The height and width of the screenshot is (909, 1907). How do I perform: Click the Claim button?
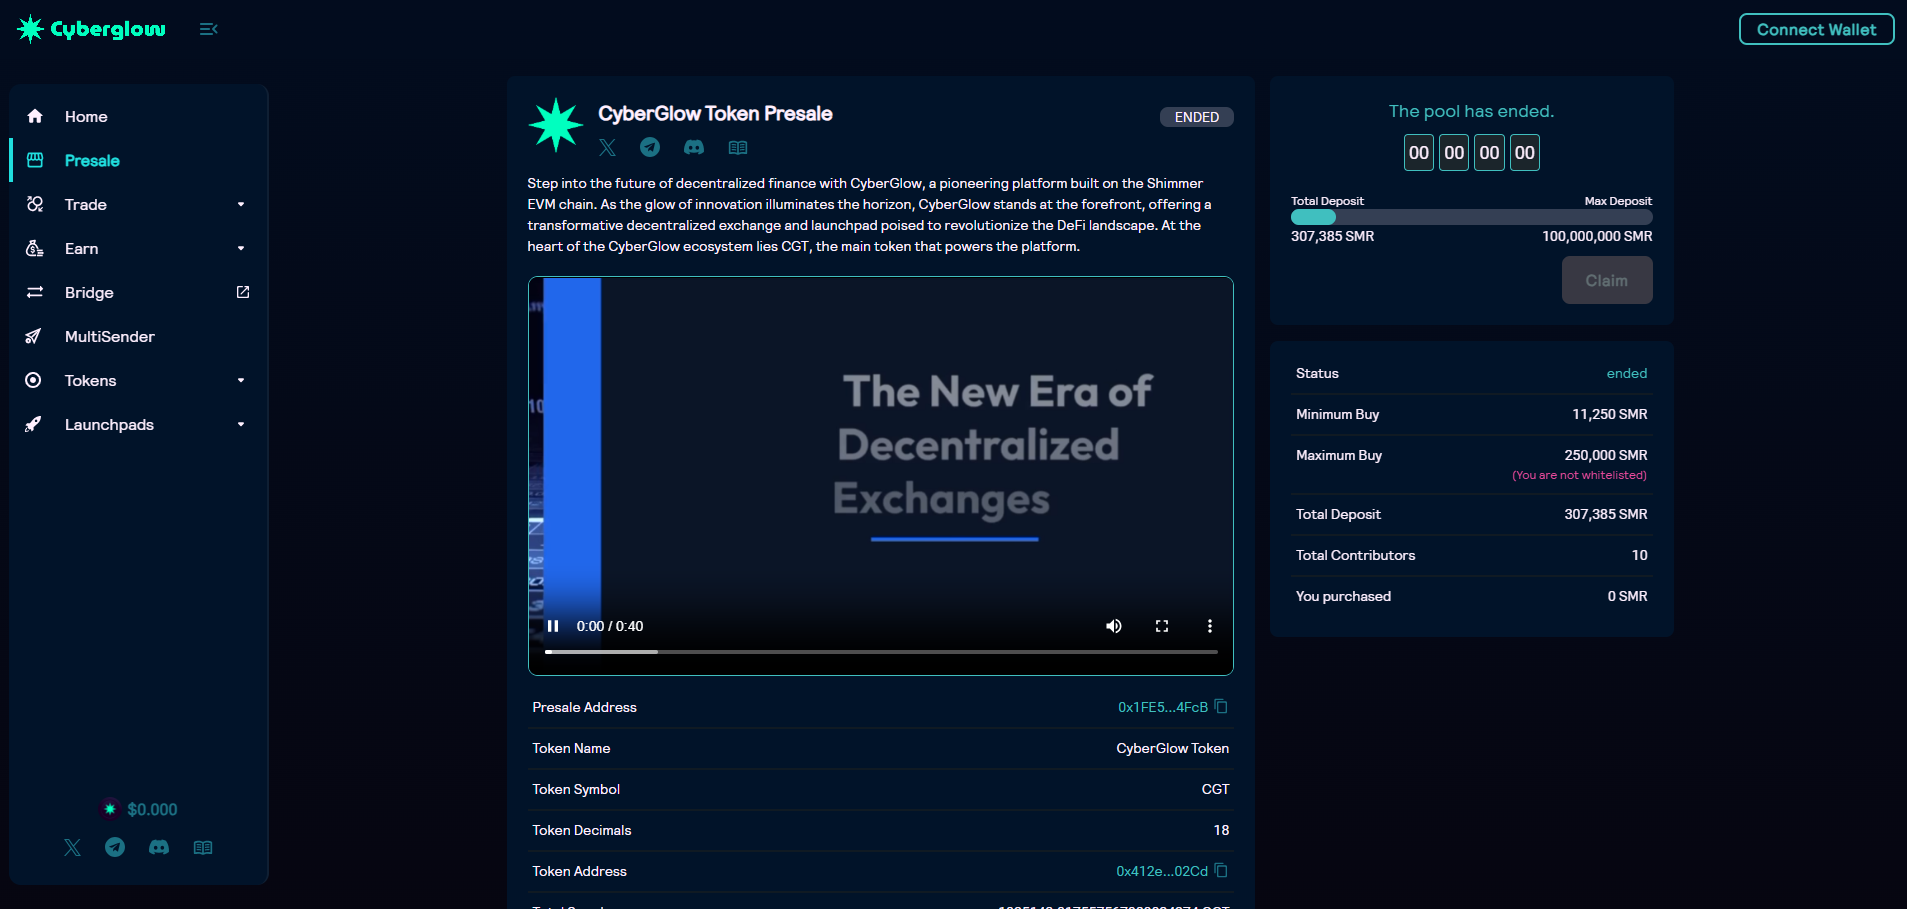coord(1607,280)
